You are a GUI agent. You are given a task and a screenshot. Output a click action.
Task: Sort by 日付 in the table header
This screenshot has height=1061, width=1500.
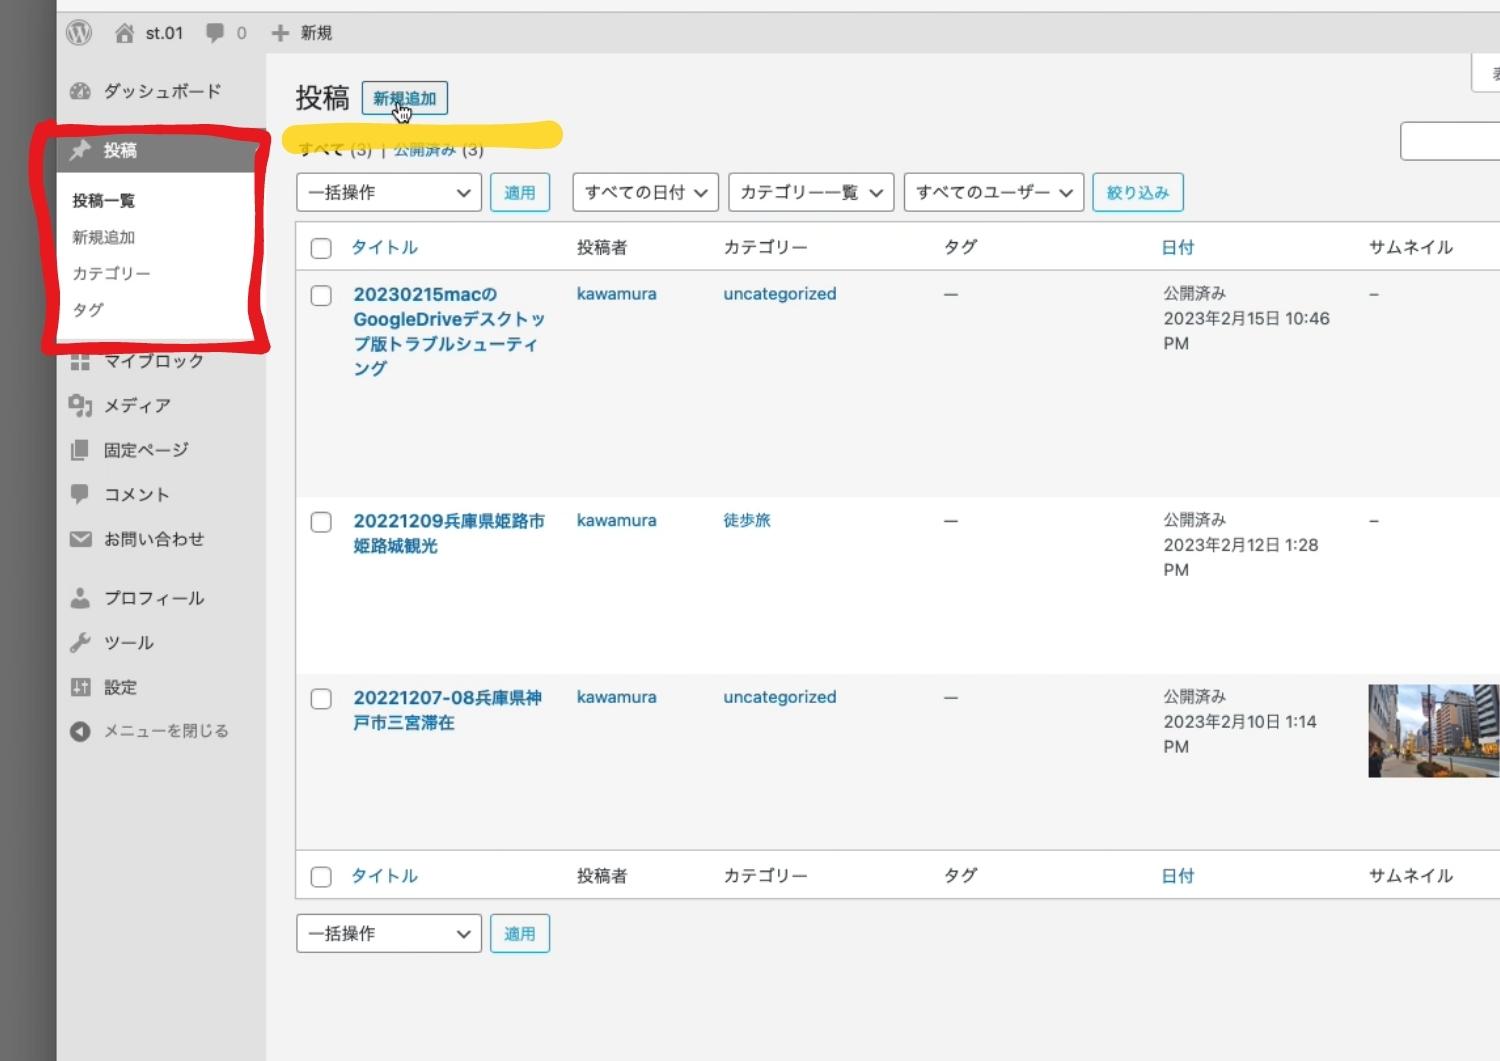pyautogui.click(x=1178, y=247)
